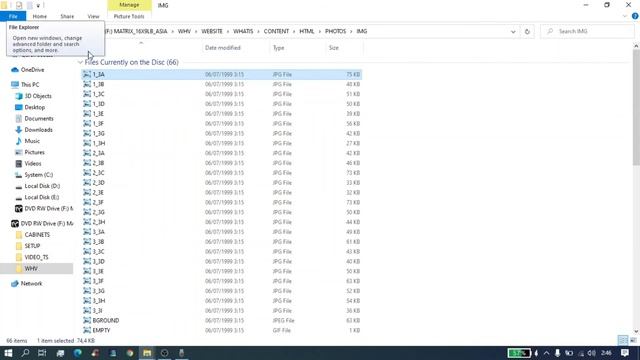Open Google Chrome from the taskbar
The image size is (640, 360).
coord(130,353)
